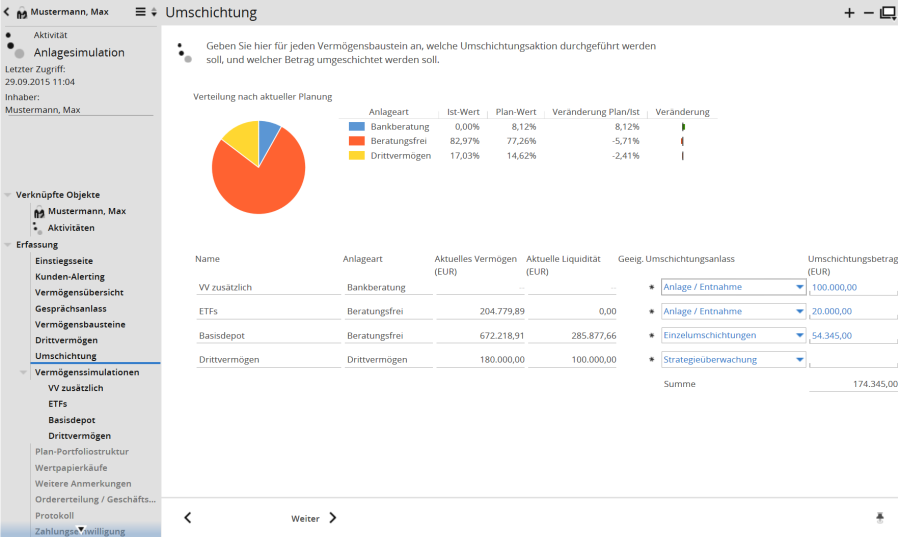The height and width of the screenshot is (537, 900).
Task: Click the Umschichtungsbetrag field showing 100.000,00
Action: (x=852, y=287)
